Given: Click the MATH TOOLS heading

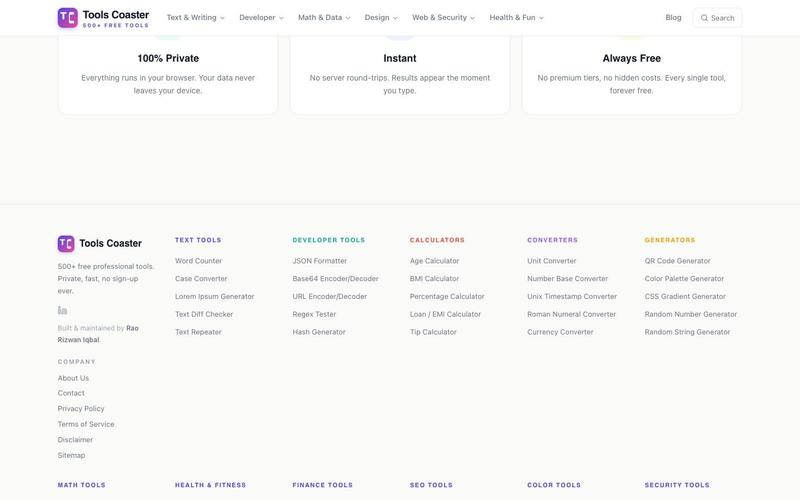Looking at the screenshot, I should click(82, 485).
